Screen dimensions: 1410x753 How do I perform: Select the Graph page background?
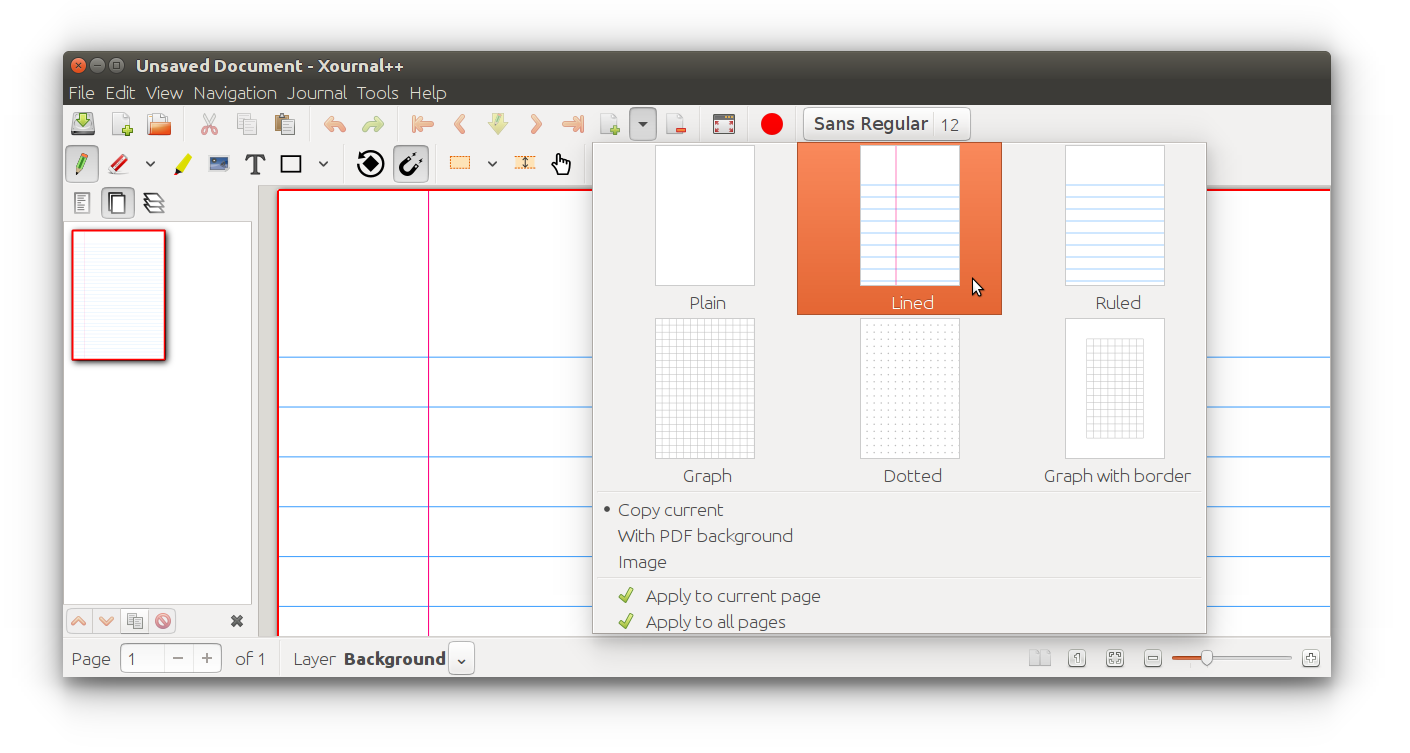[706, 388]
